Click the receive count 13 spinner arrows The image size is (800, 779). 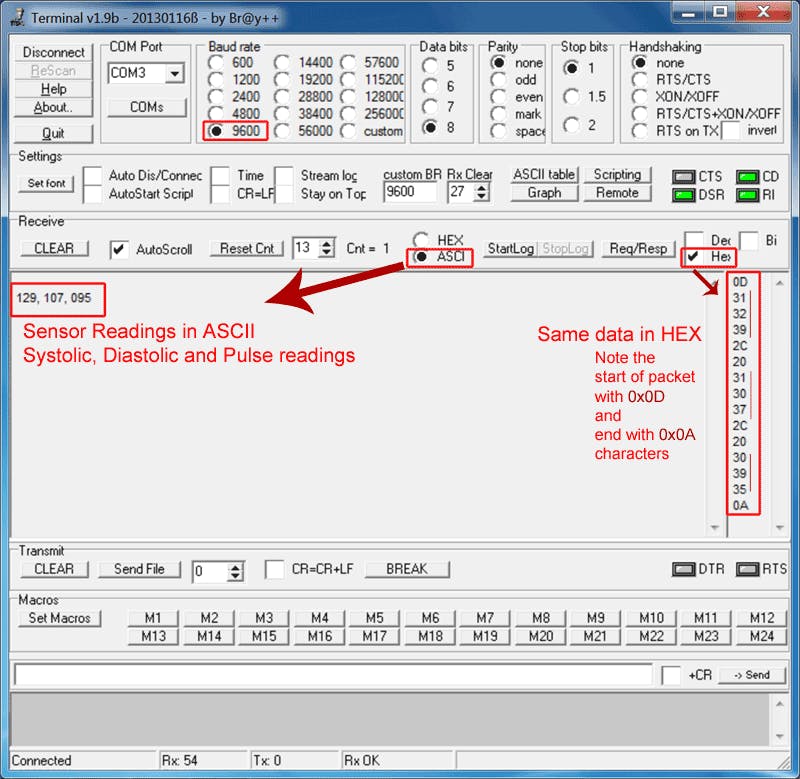tap(327, 248)
